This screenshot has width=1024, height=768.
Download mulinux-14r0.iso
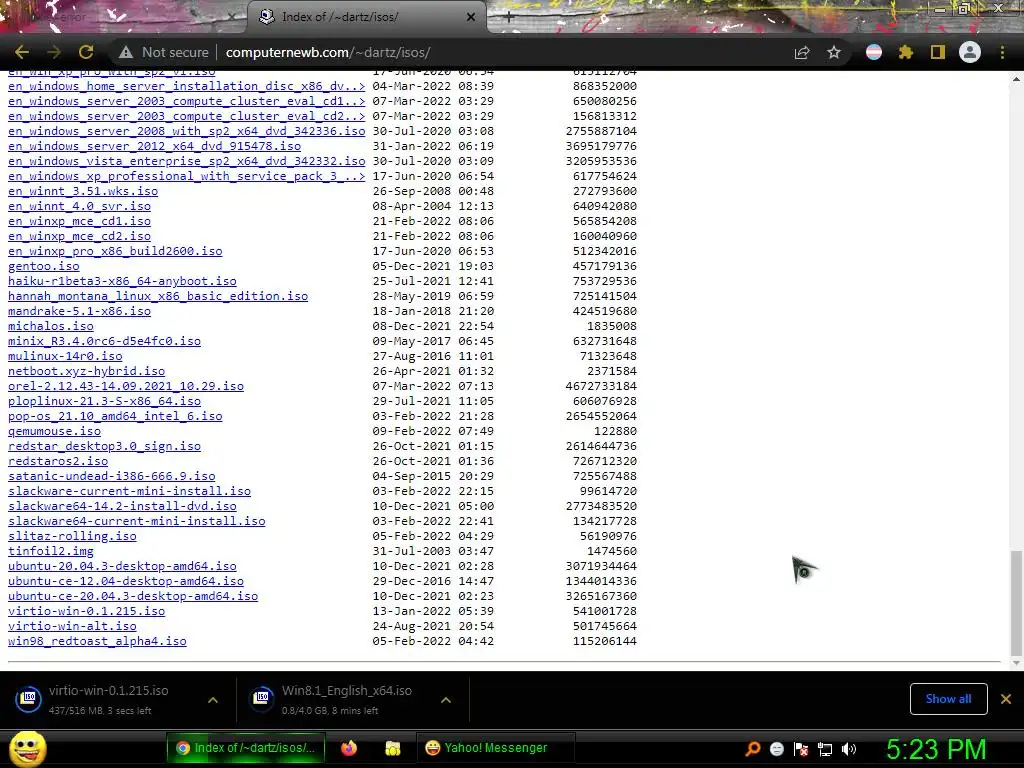coord(65,357)
